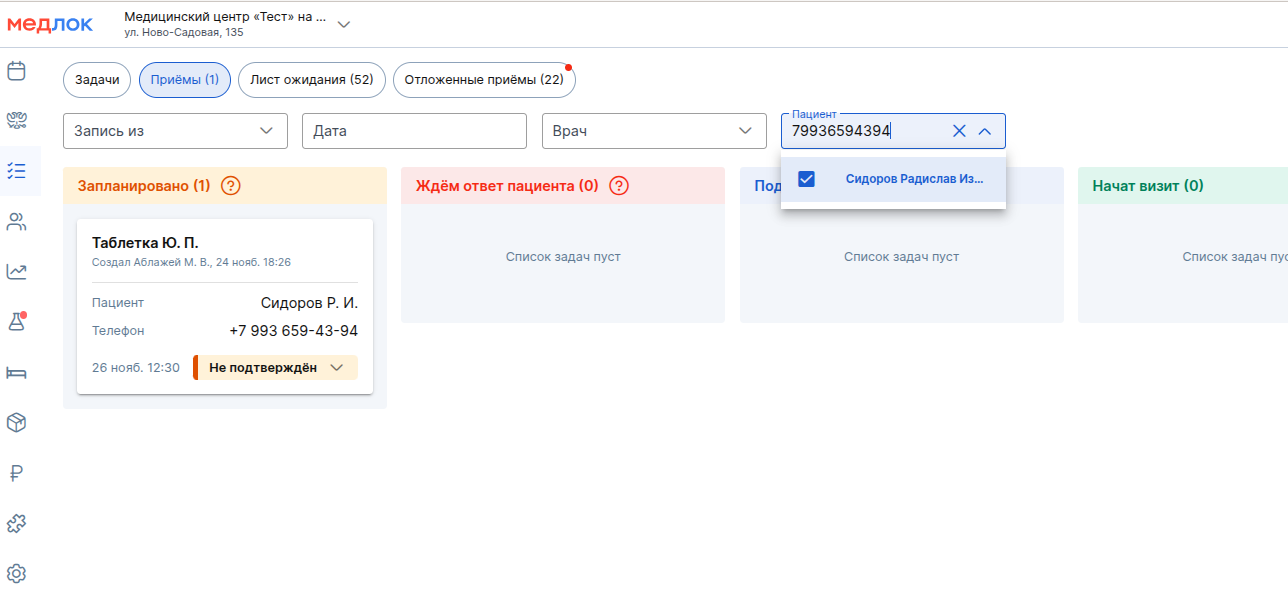Open the patients sidebar icon
Screen dimensions: 1288x598
[x=16, y=222]
